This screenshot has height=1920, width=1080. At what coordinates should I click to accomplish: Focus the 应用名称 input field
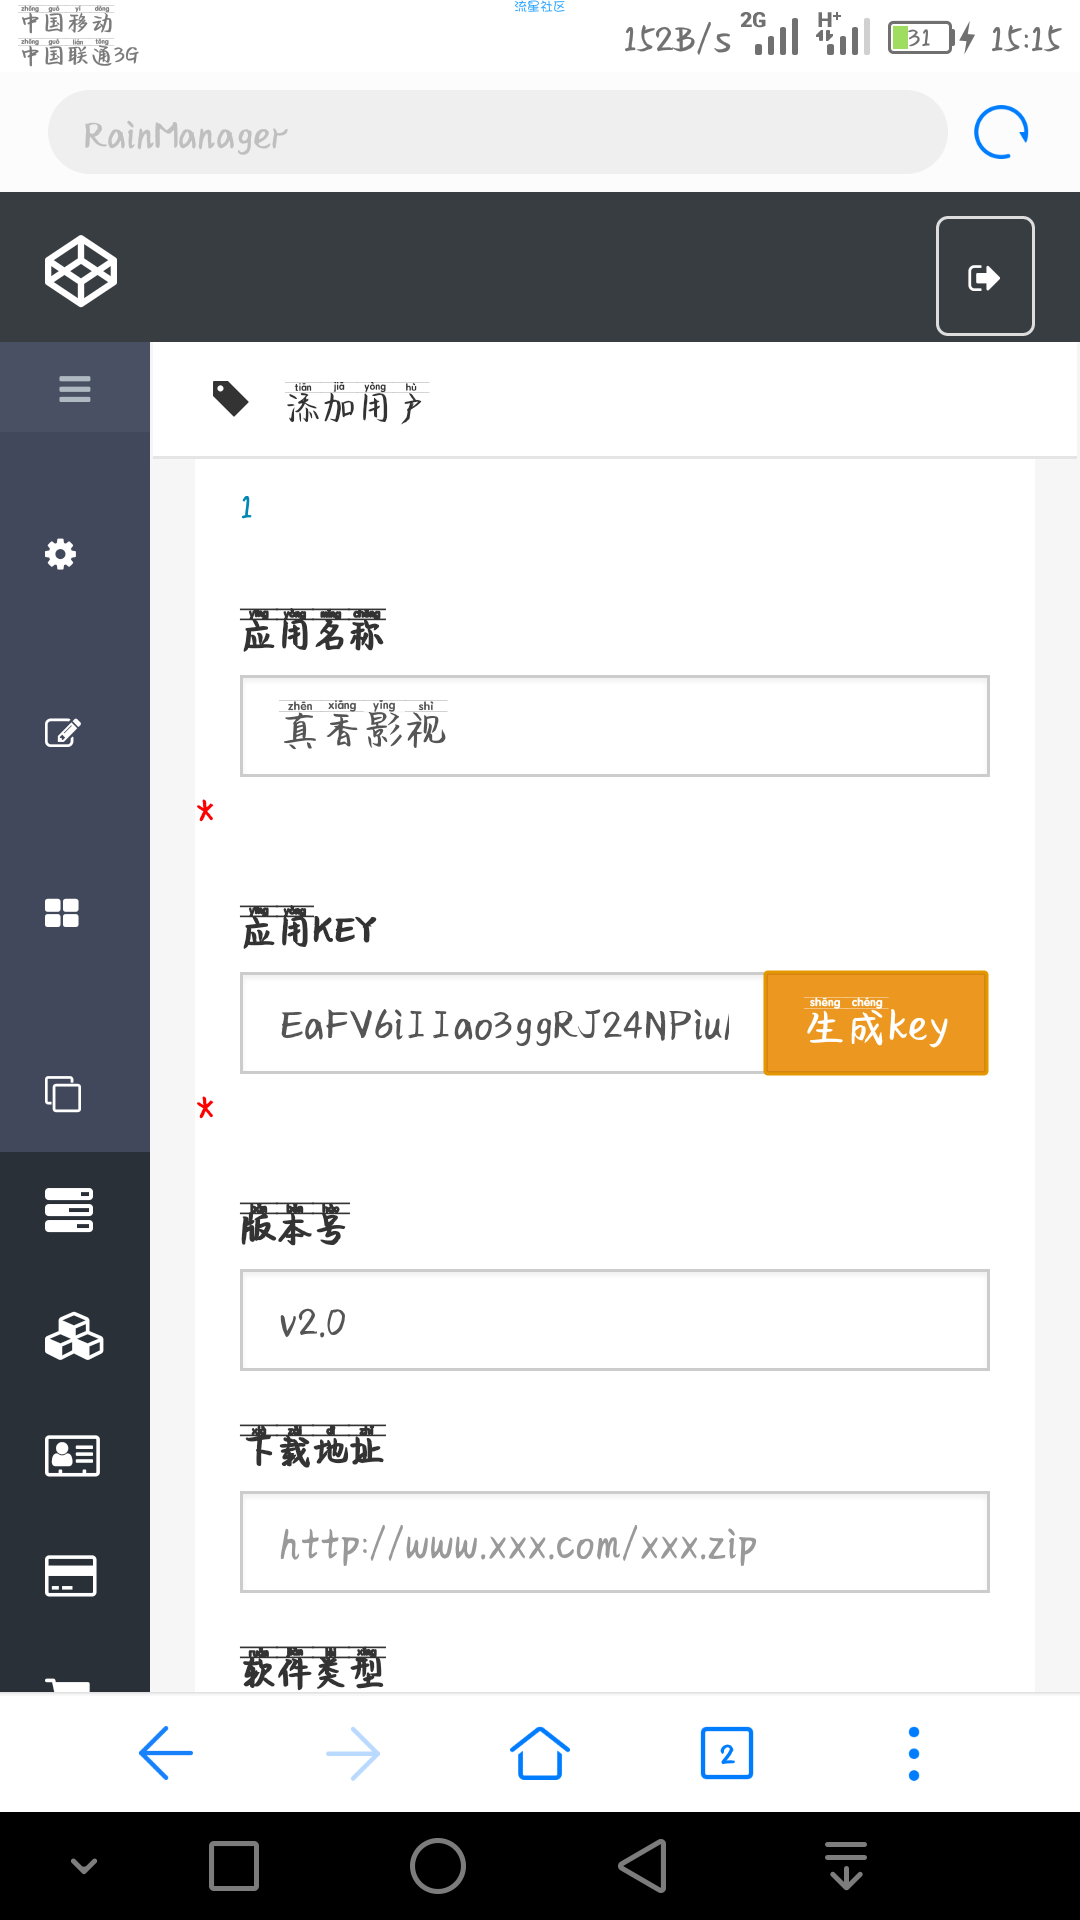615,726
